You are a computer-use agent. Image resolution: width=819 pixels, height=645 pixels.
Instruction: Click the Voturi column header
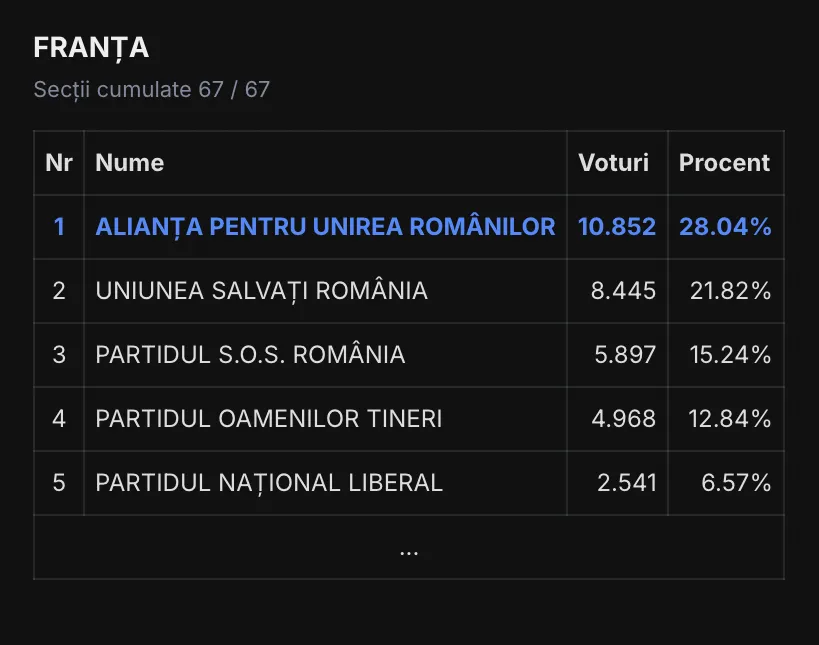tap(613, 163)
